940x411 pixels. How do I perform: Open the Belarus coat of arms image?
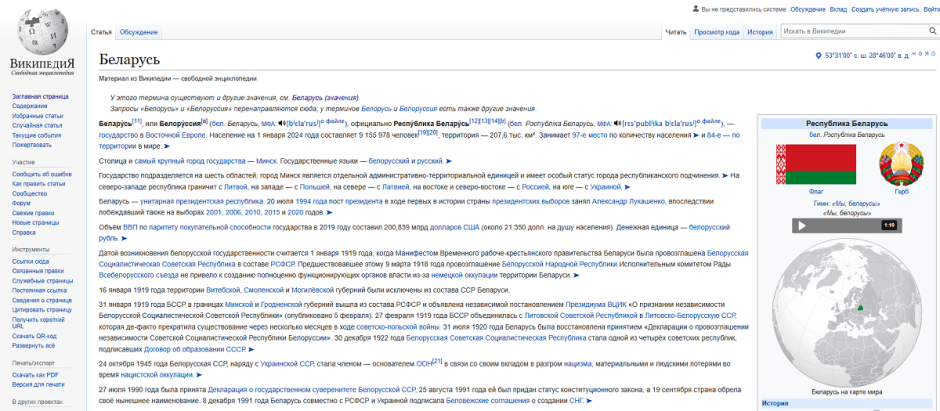900,163
